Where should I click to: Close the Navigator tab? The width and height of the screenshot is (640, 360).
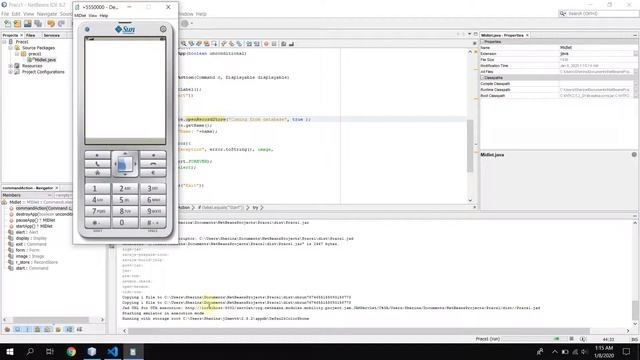57,188
